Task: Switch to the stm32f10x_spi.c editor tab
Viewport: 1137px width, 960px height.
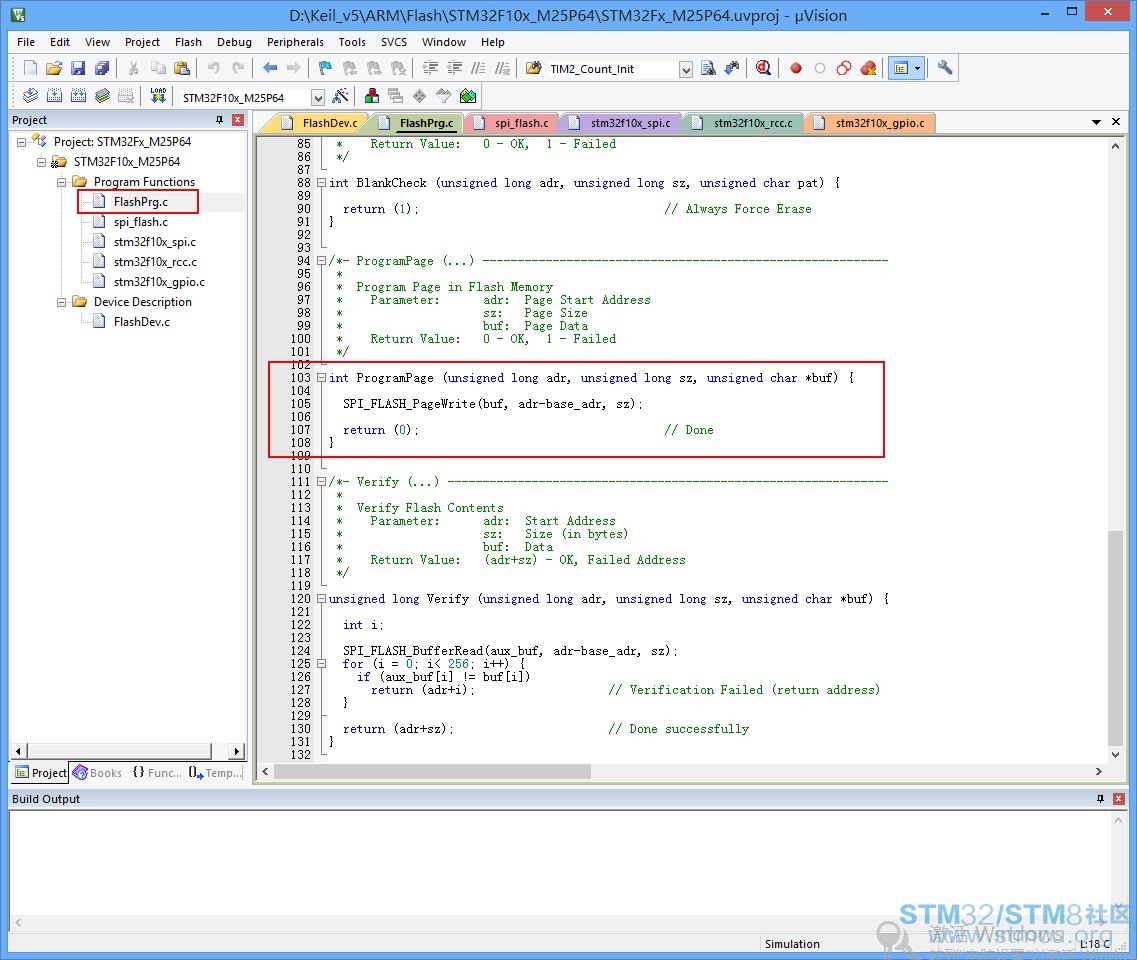Action: [621, 123]
